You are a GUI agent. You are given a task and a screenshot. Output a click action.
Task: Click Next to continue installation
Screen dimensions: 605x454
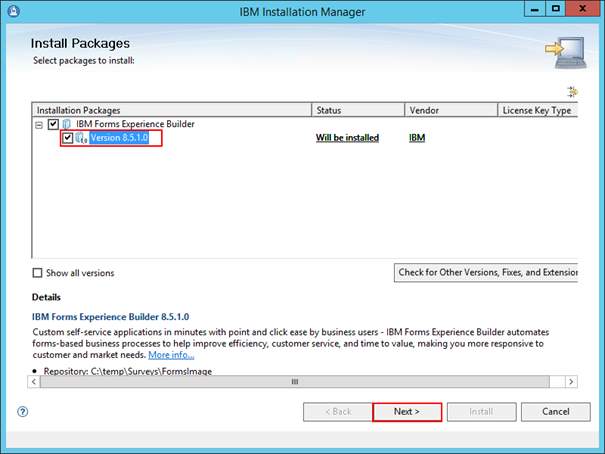(406, 411)
